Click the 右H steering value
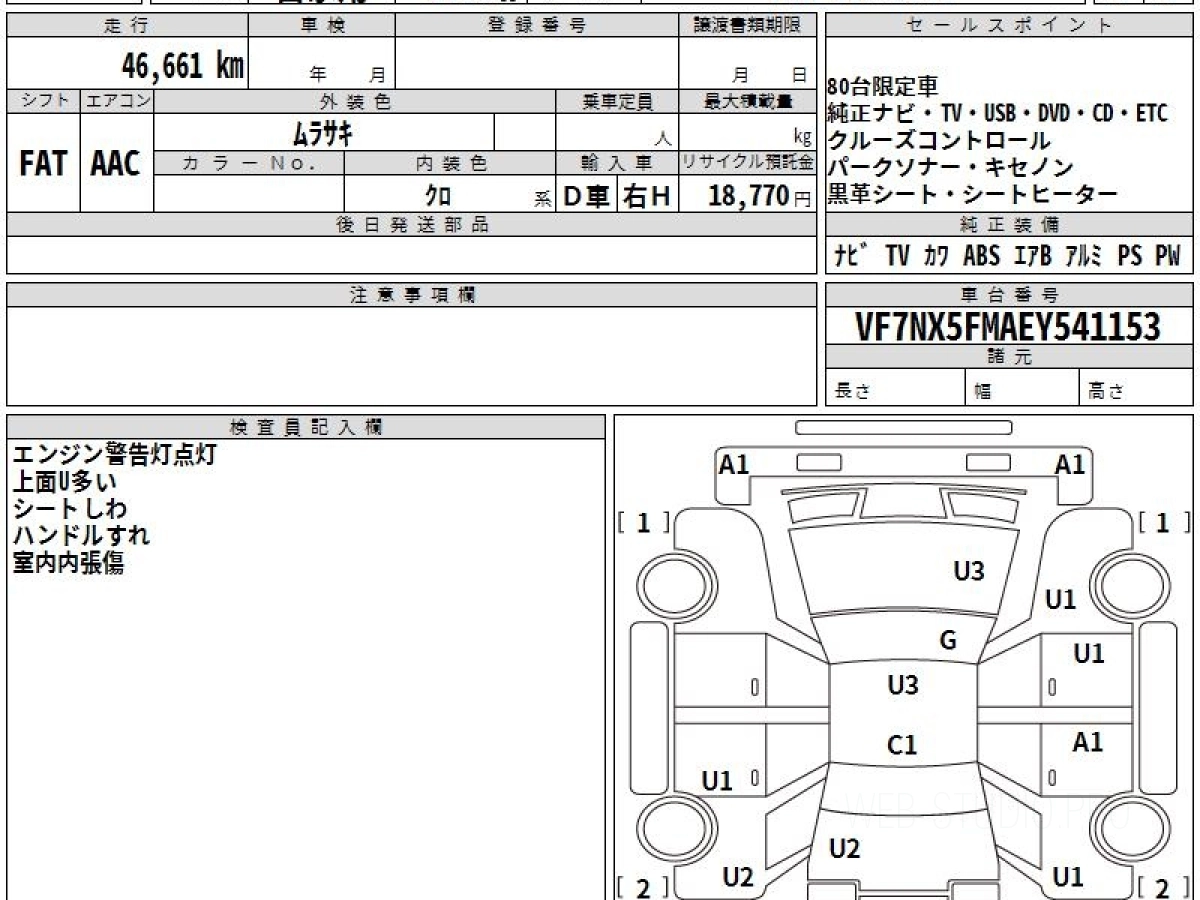This screenshot has width=1200, height=900. pos(647,196)
